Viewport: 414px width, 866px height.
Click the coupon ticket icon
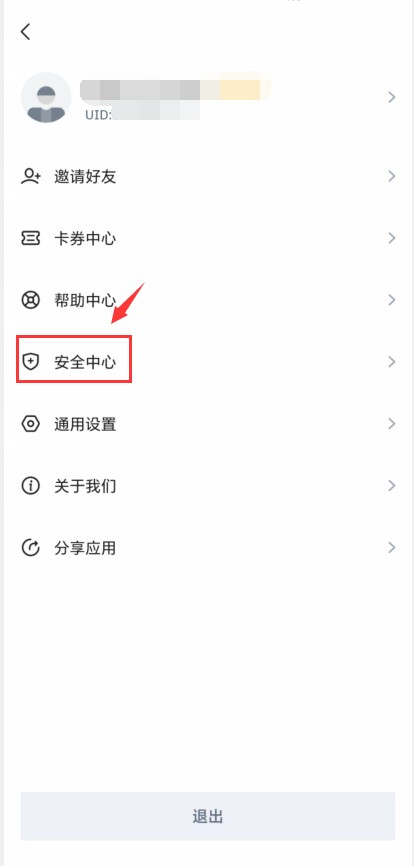(30, 239)
